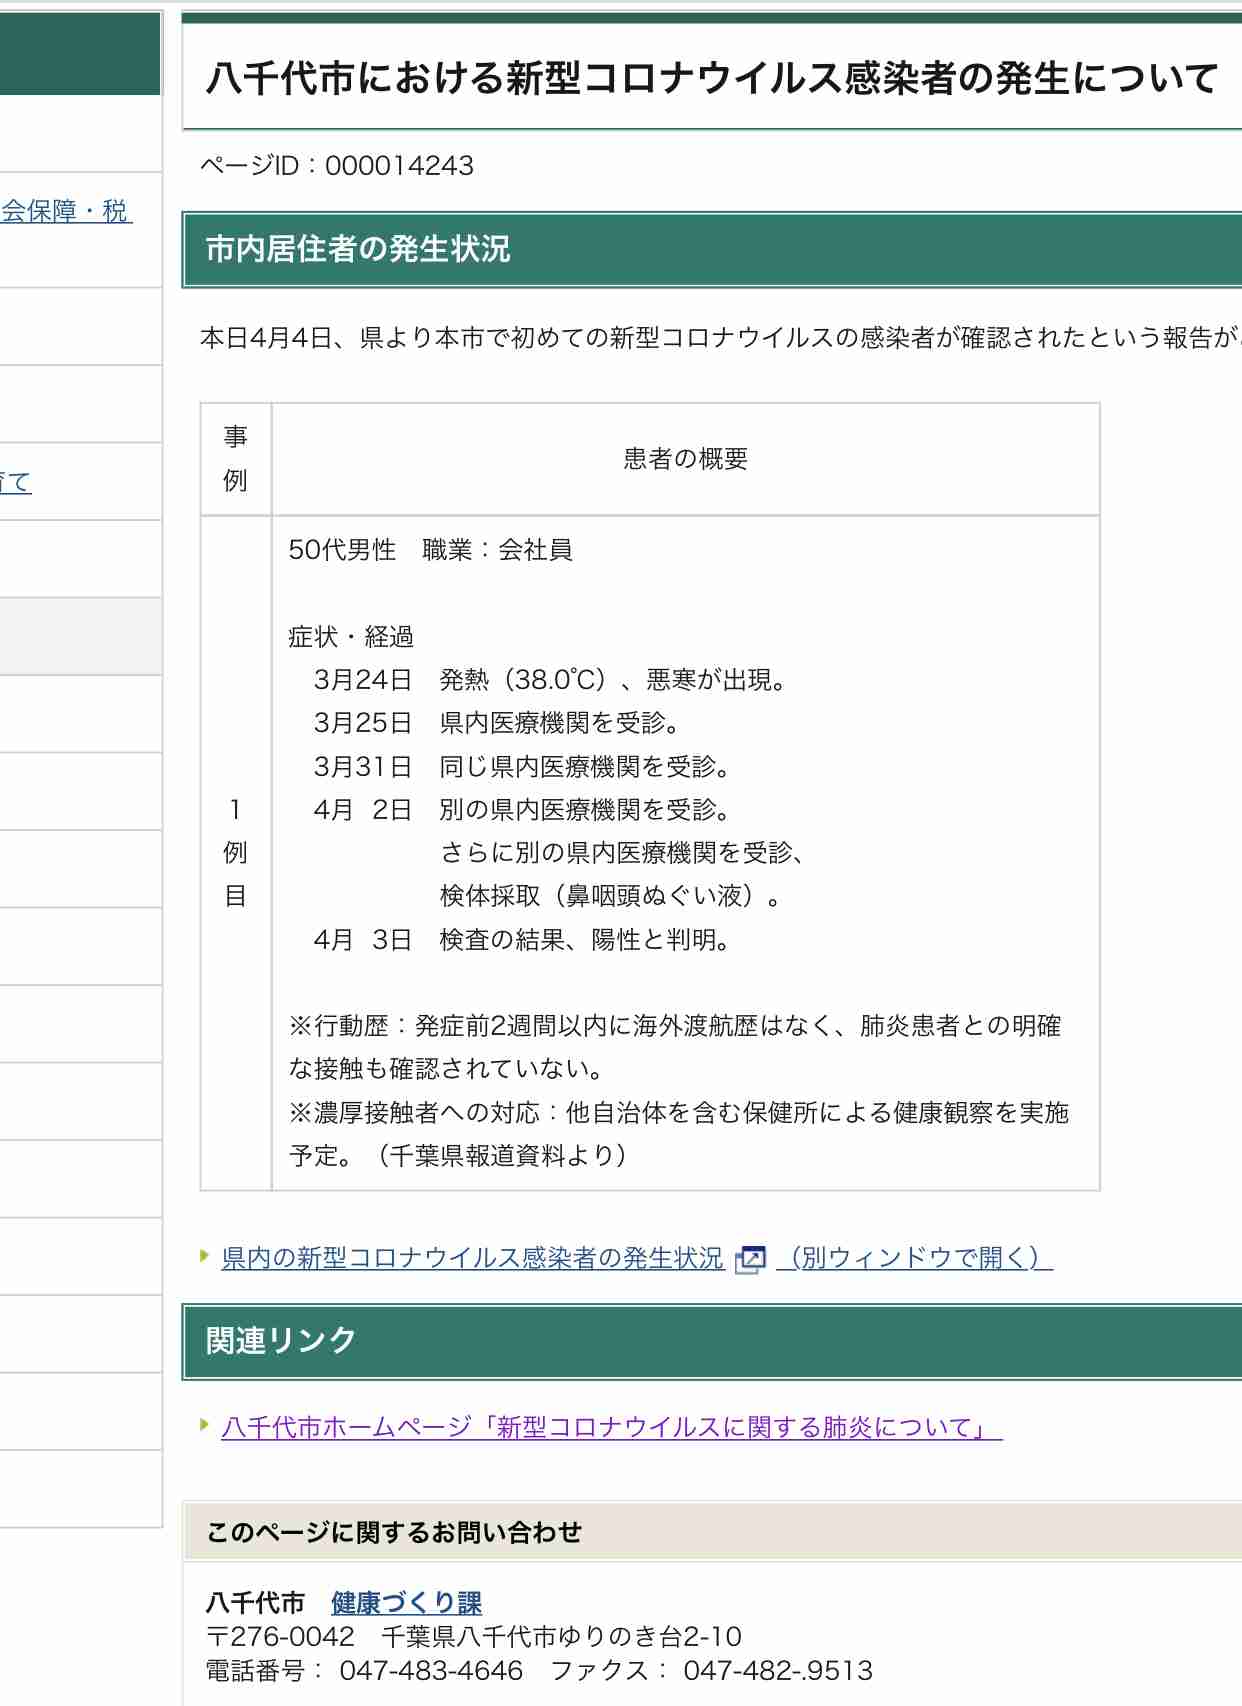
Task: Click the 3月25日 県内医療機関を受診 entry
Action: click(500, 723)
